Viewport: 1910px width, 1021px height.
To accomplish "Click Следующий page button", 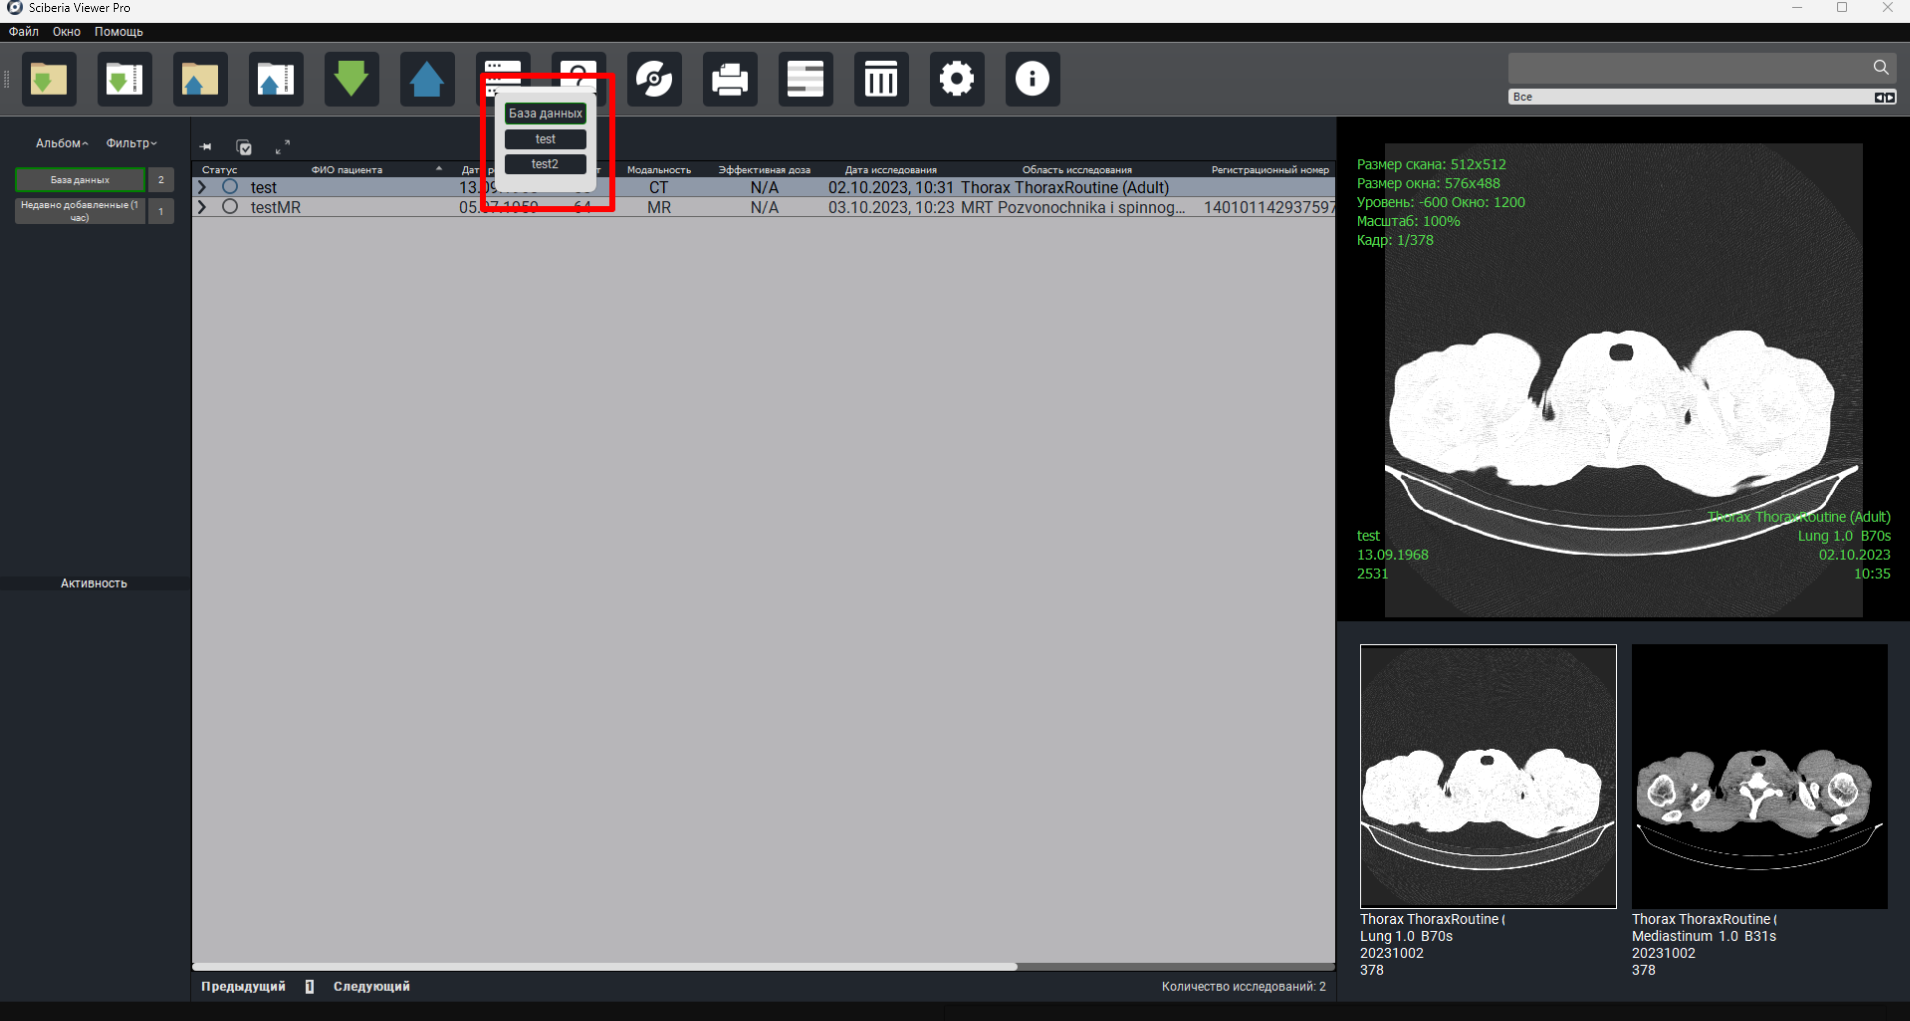I will [371, 986].
